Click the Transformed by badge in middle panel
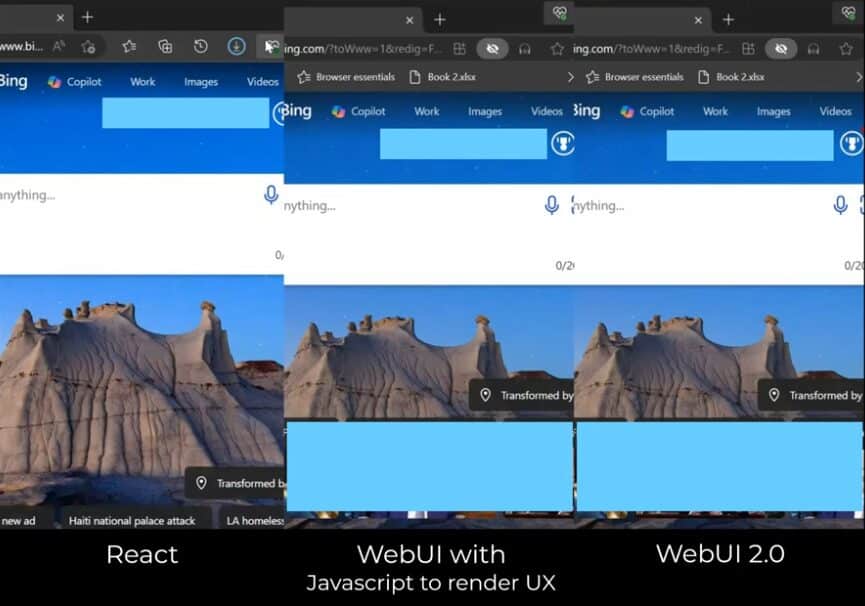Viewport: 865px width, 606px height. pos(521,395)
